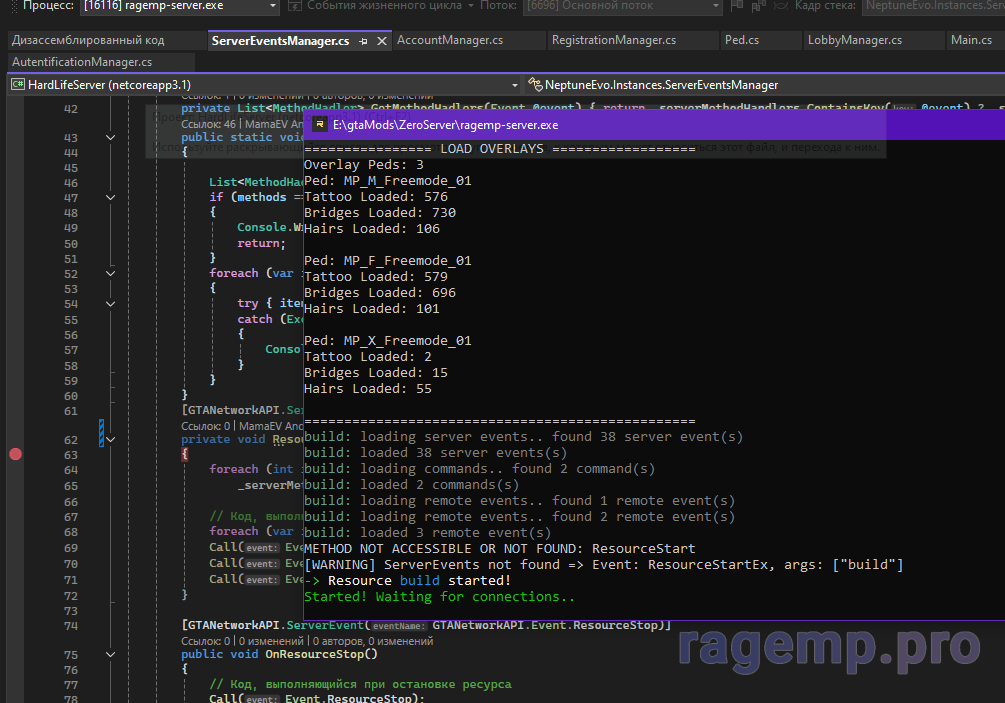Image resolution: width=1005 pixels, height=703 pixels.
Task: Expand the HardLifeServer (netcoreapp3.1) project dropdown
Action: coord(515,85)
